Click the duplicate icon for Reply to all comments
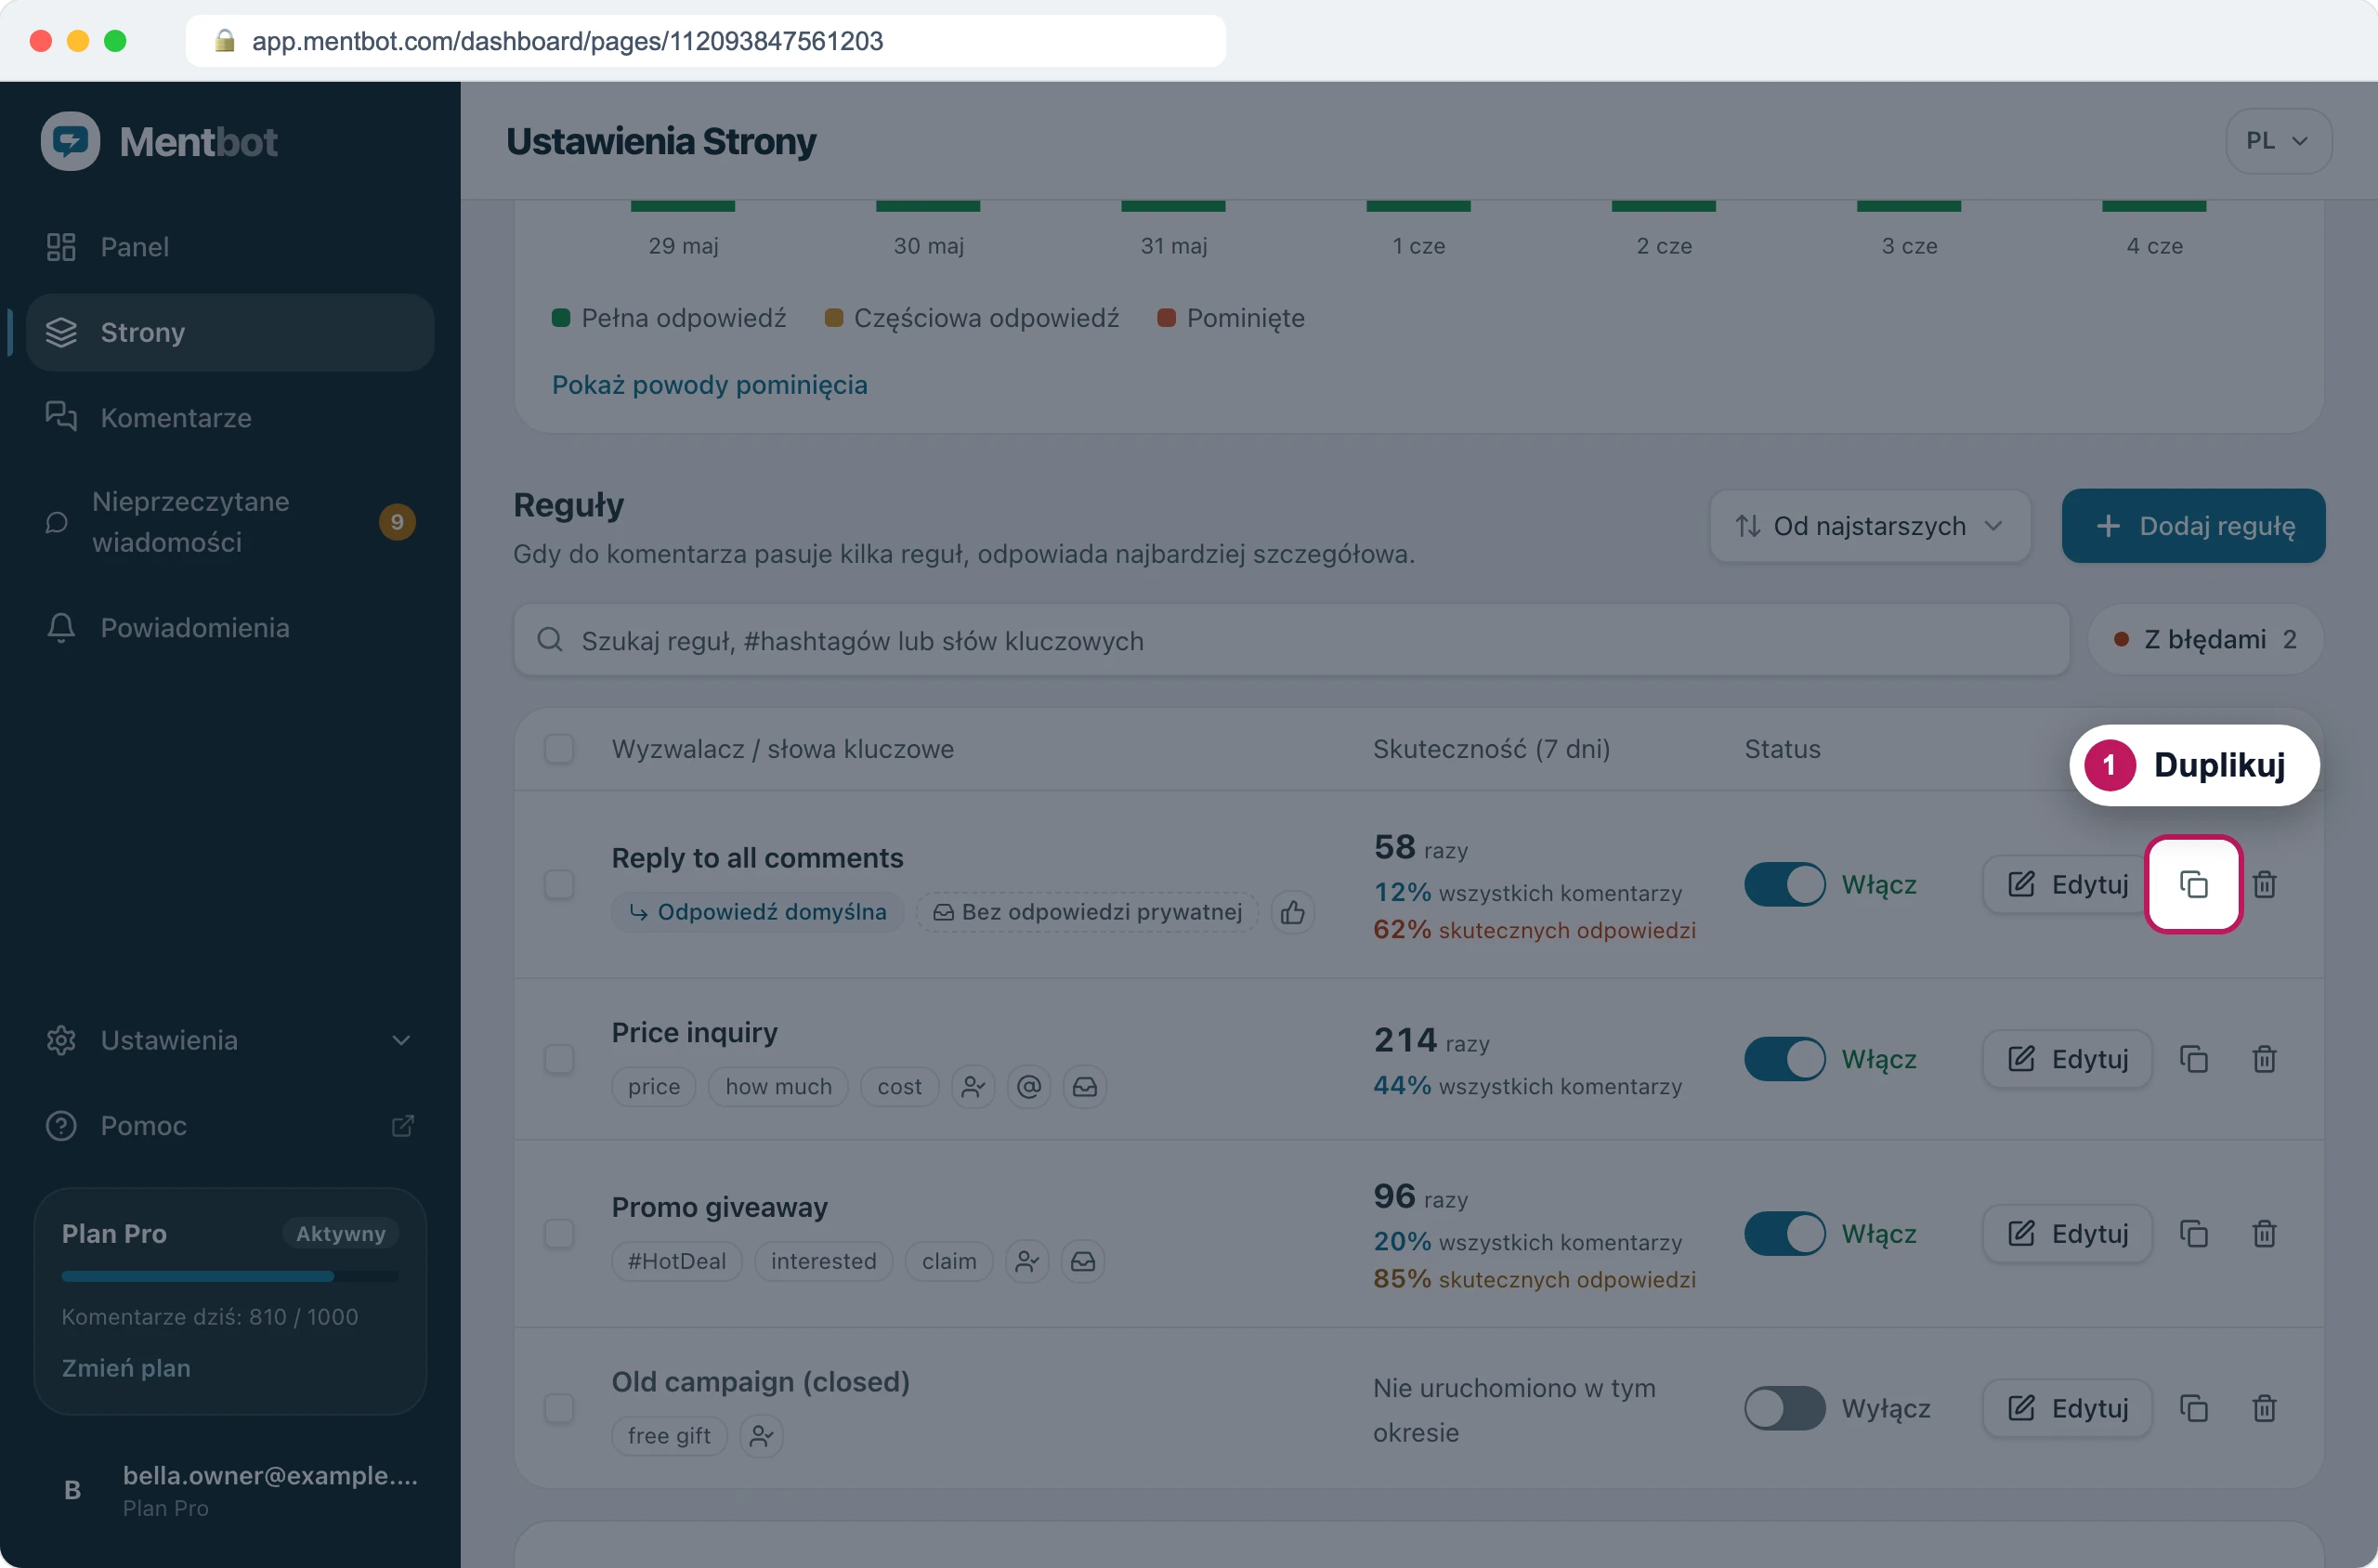2378x1568 pixels. coord(2193,884)
